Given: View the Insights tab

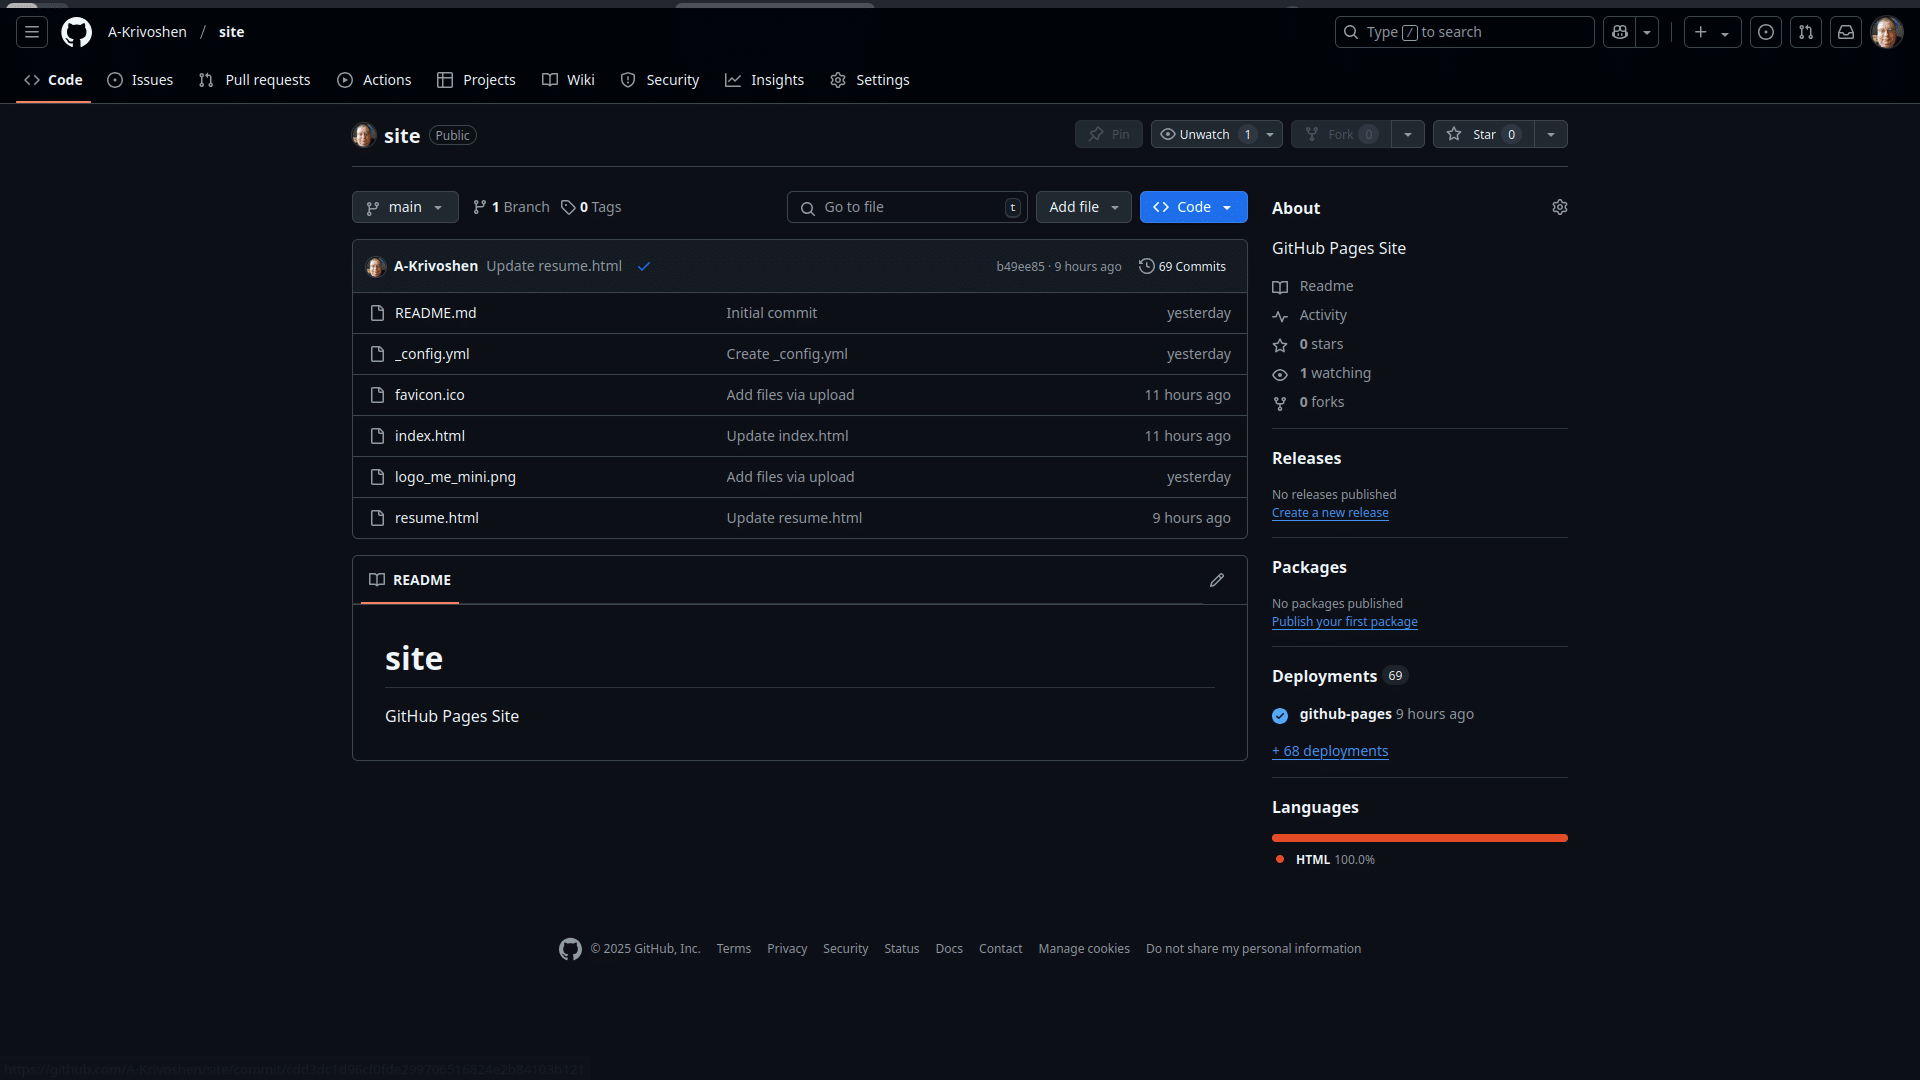Looking at the screenshot, I should [x=765, y=80].
